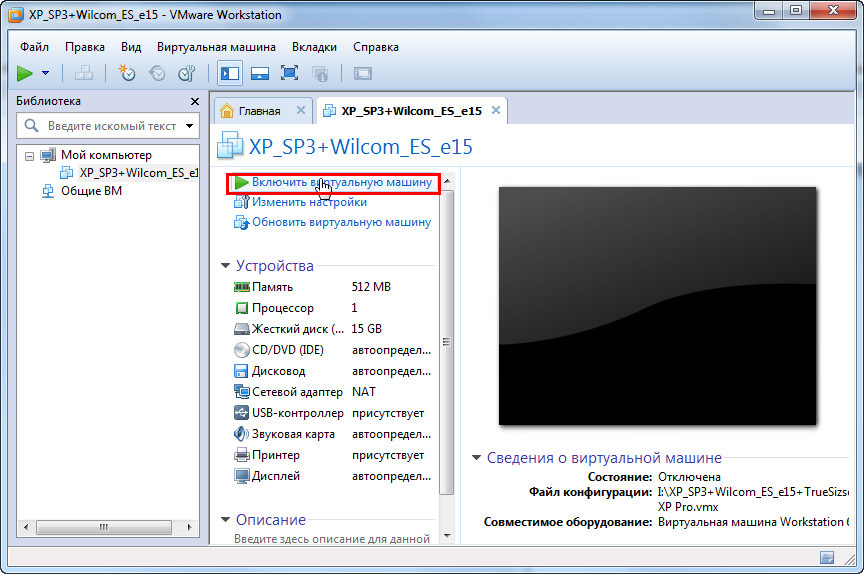Click the hard disk icon
The height and width of the screenshot is (574, 864).
coord(241,329)
